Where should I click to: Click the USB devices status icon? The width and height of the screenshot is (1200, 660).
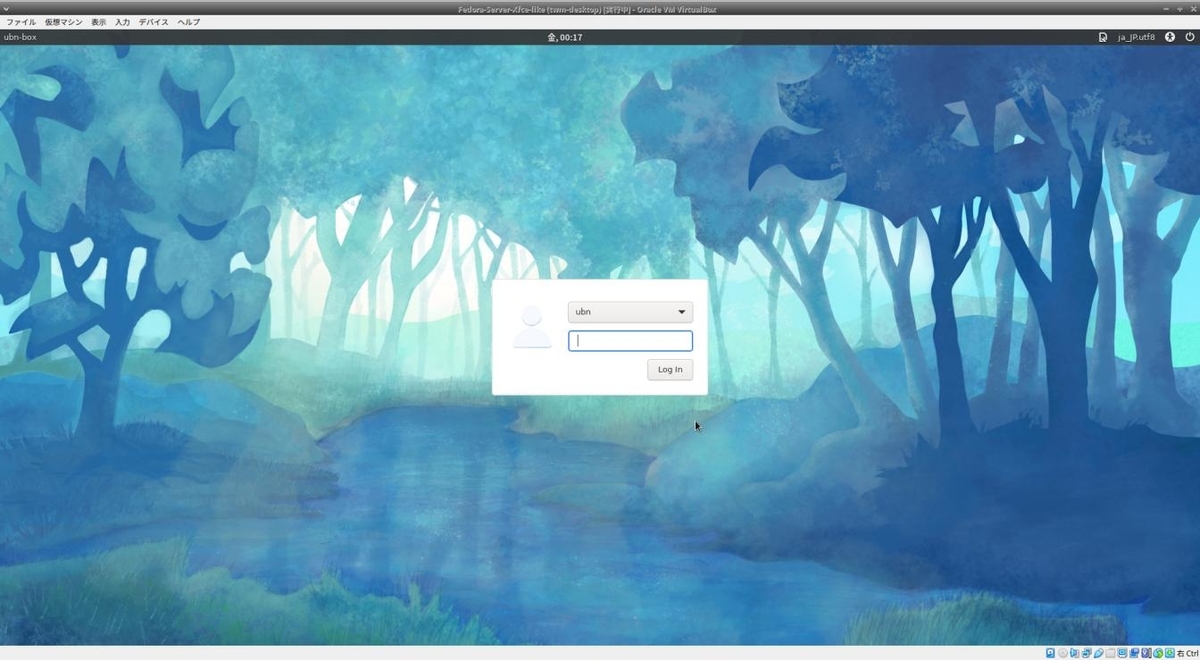(x=1099, y=653)
